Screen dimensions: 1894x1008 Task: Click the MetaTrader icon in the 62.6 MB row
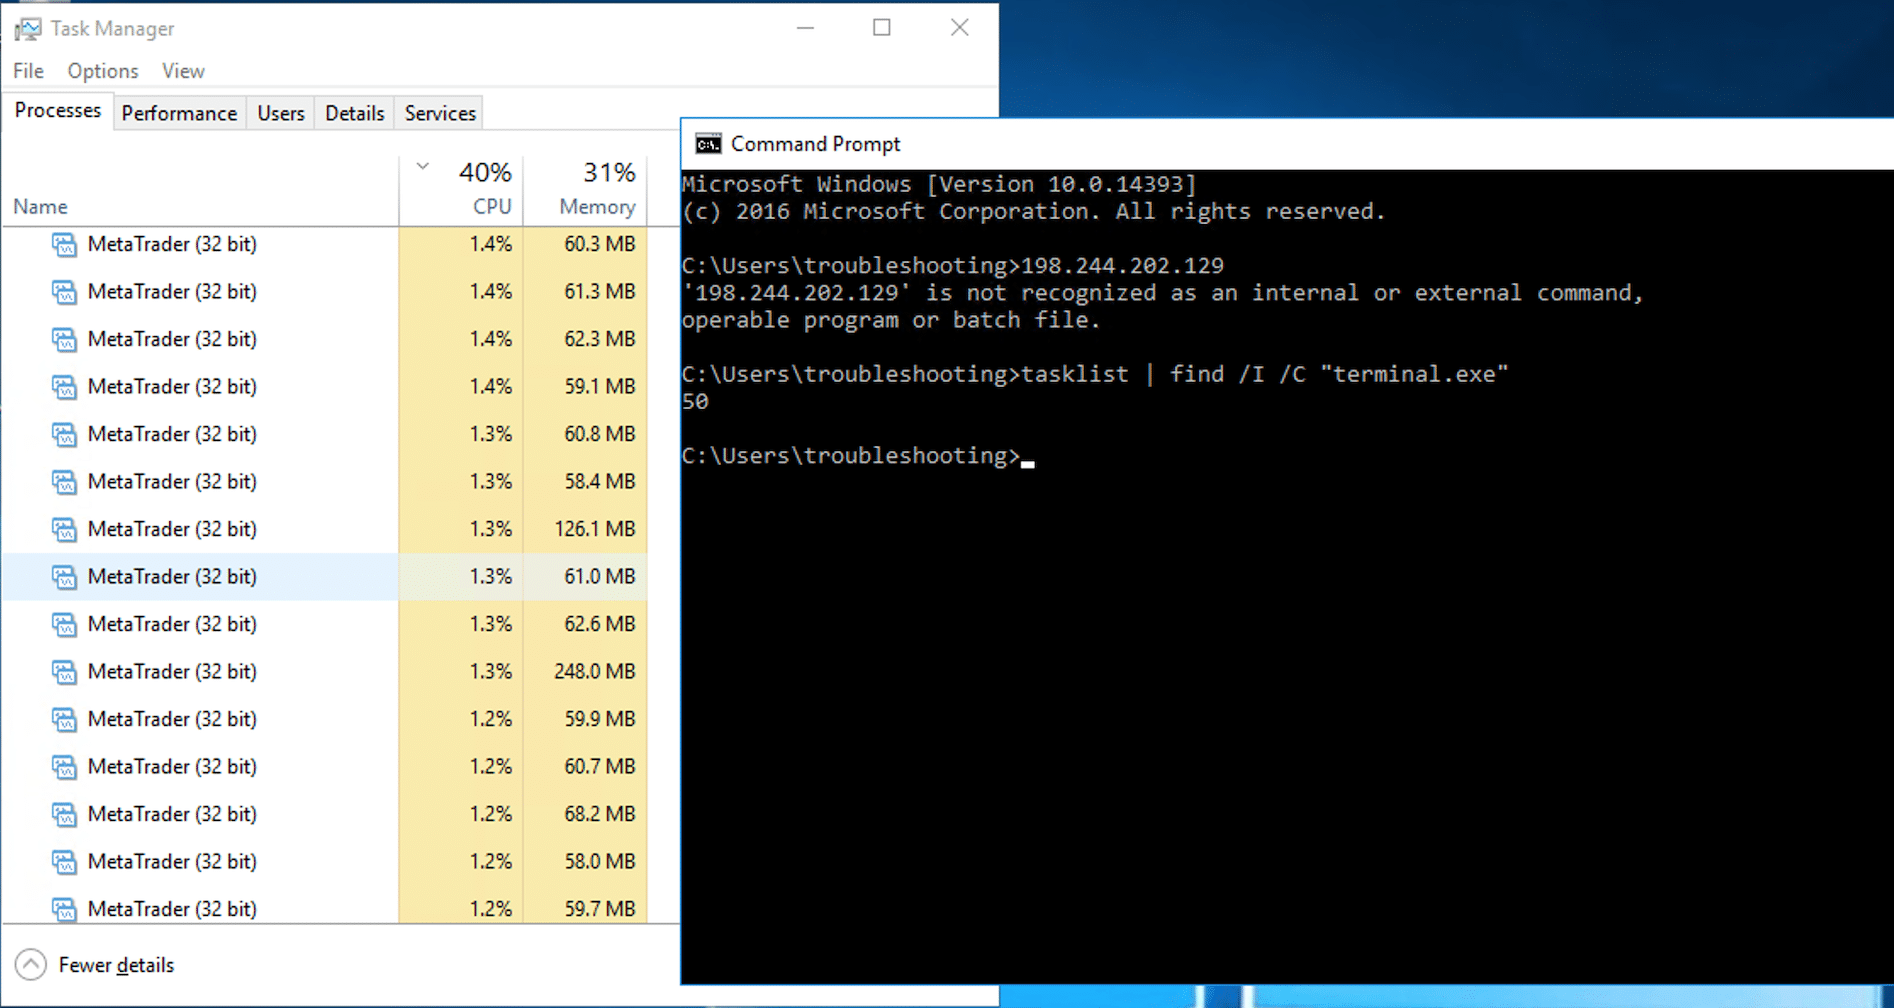tap(64, 625)
